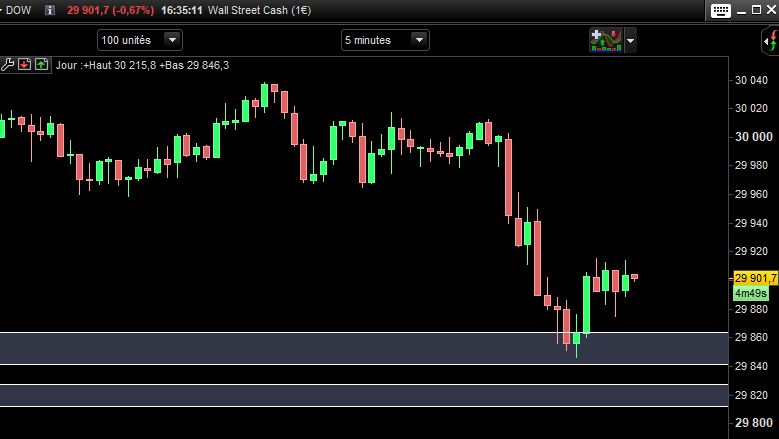The width and height of the screenshot is (779, 439).
Task: Click the 16:35:11 time display
Action: click(182, 10)
